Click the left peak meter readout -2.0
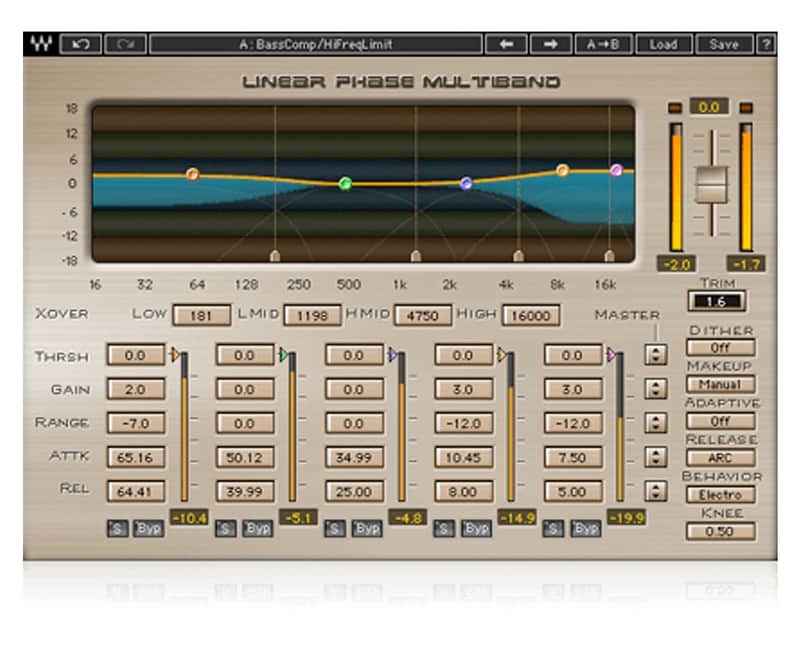This screenshot has height=647, width=800. click(x=677, y=264)
